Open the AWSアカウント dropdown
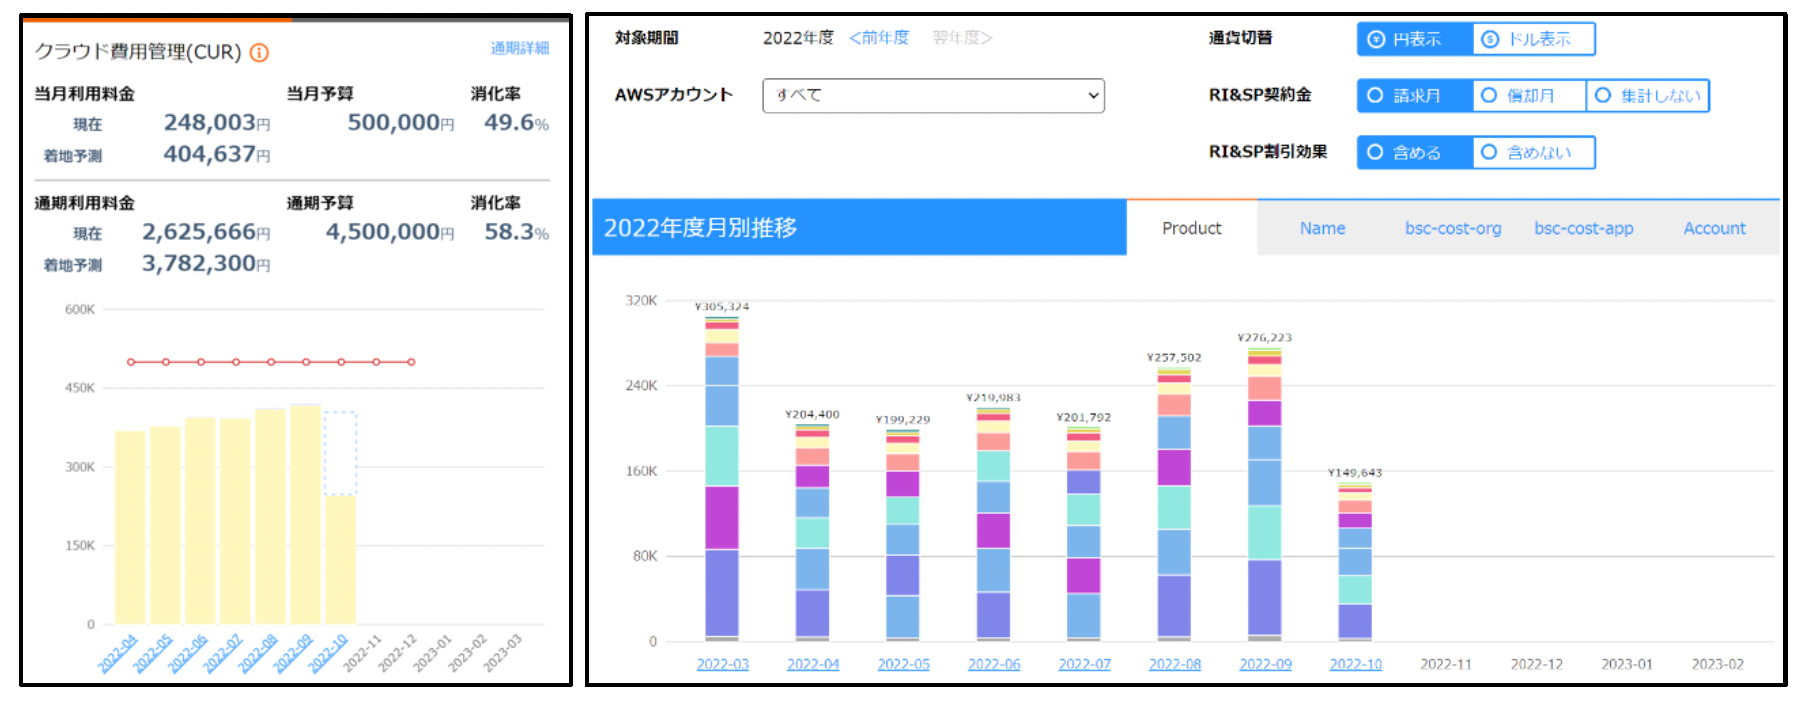 (x=933, y=96)
